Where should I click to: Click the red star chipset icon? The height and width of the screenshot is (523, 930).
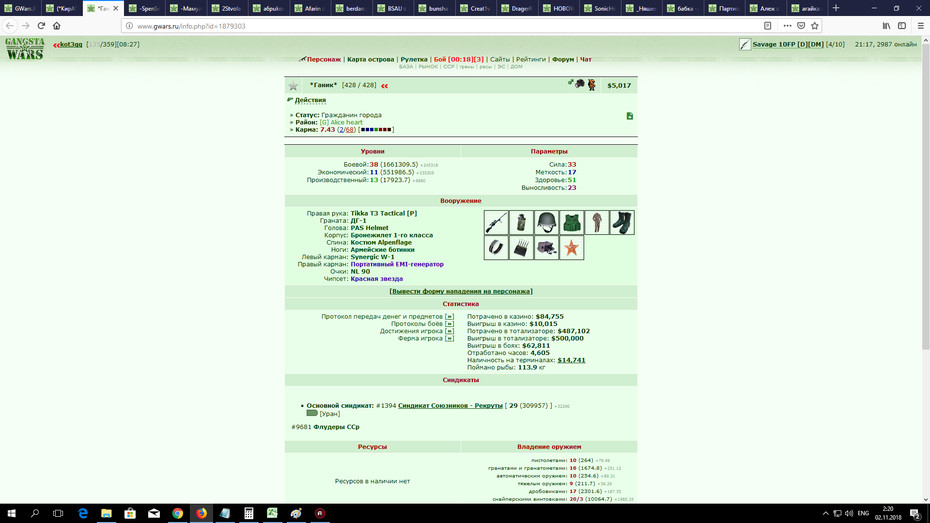pyautogui.click(x=571, y=248)
